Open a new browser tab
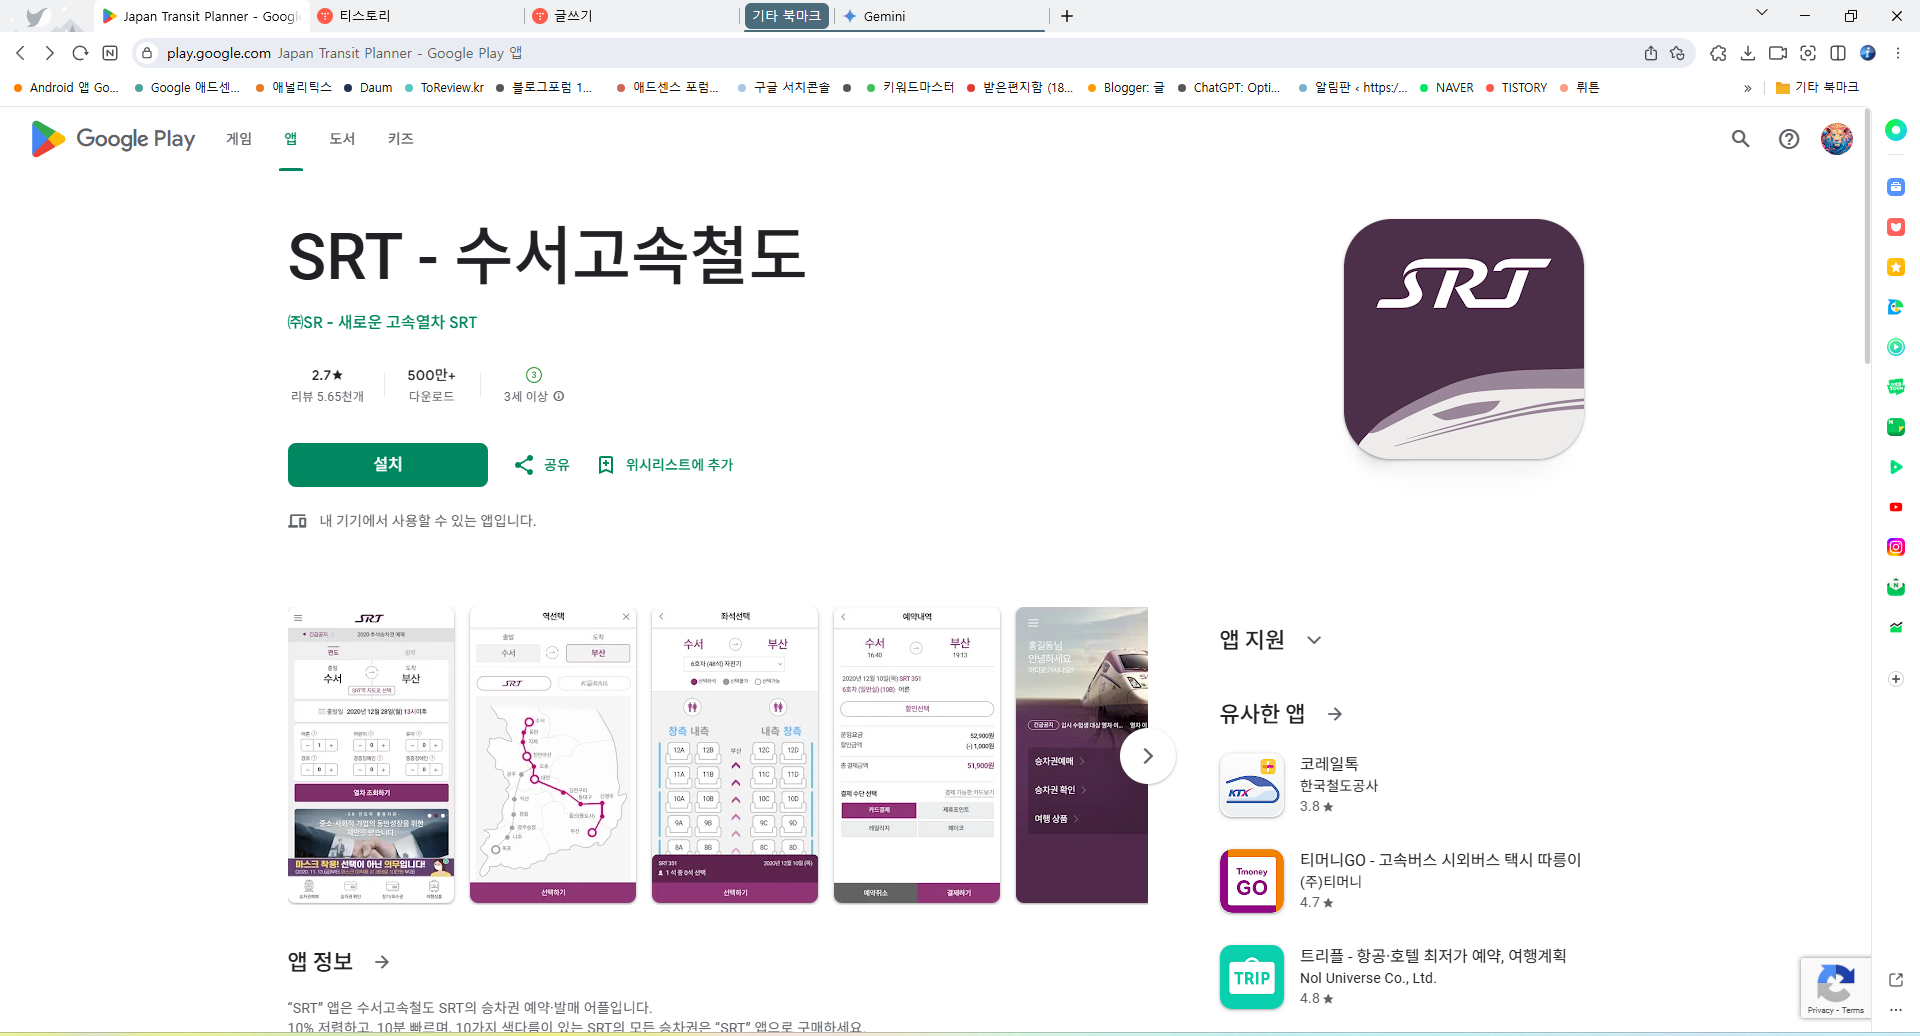Screen dimensions: 1920x1036 coord(1067,16)
